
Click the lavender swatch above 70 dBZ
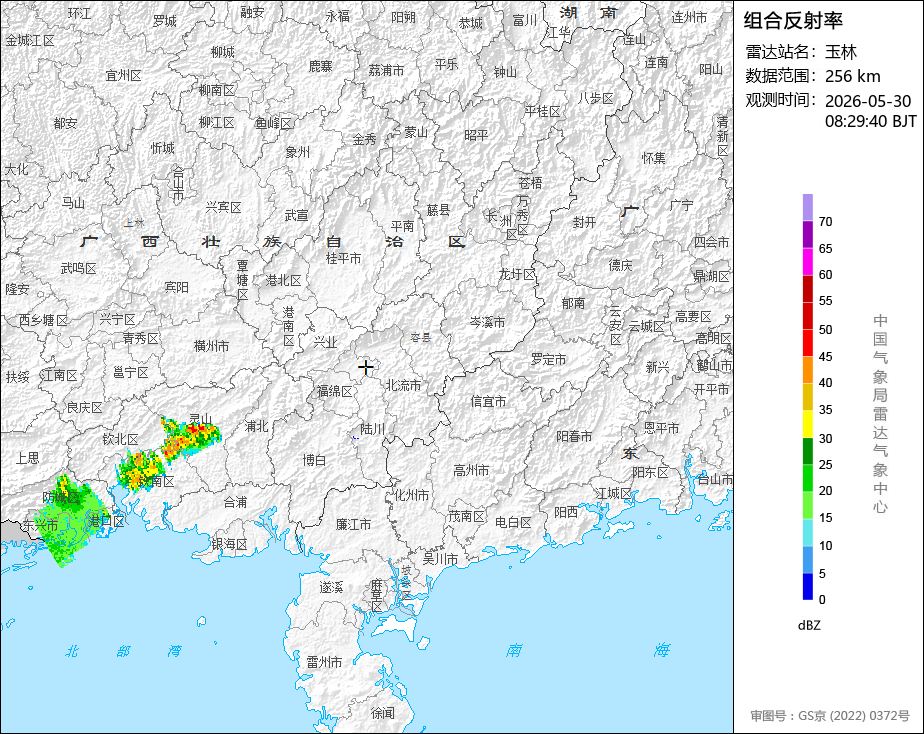[x=807, y=207]
